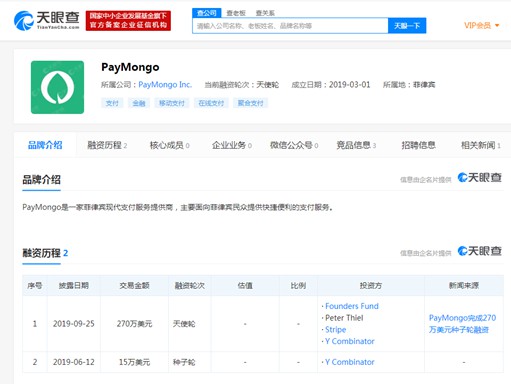Switch to the 竞品信息 tab
The image size is (511, 384).
tap(356, 145)
